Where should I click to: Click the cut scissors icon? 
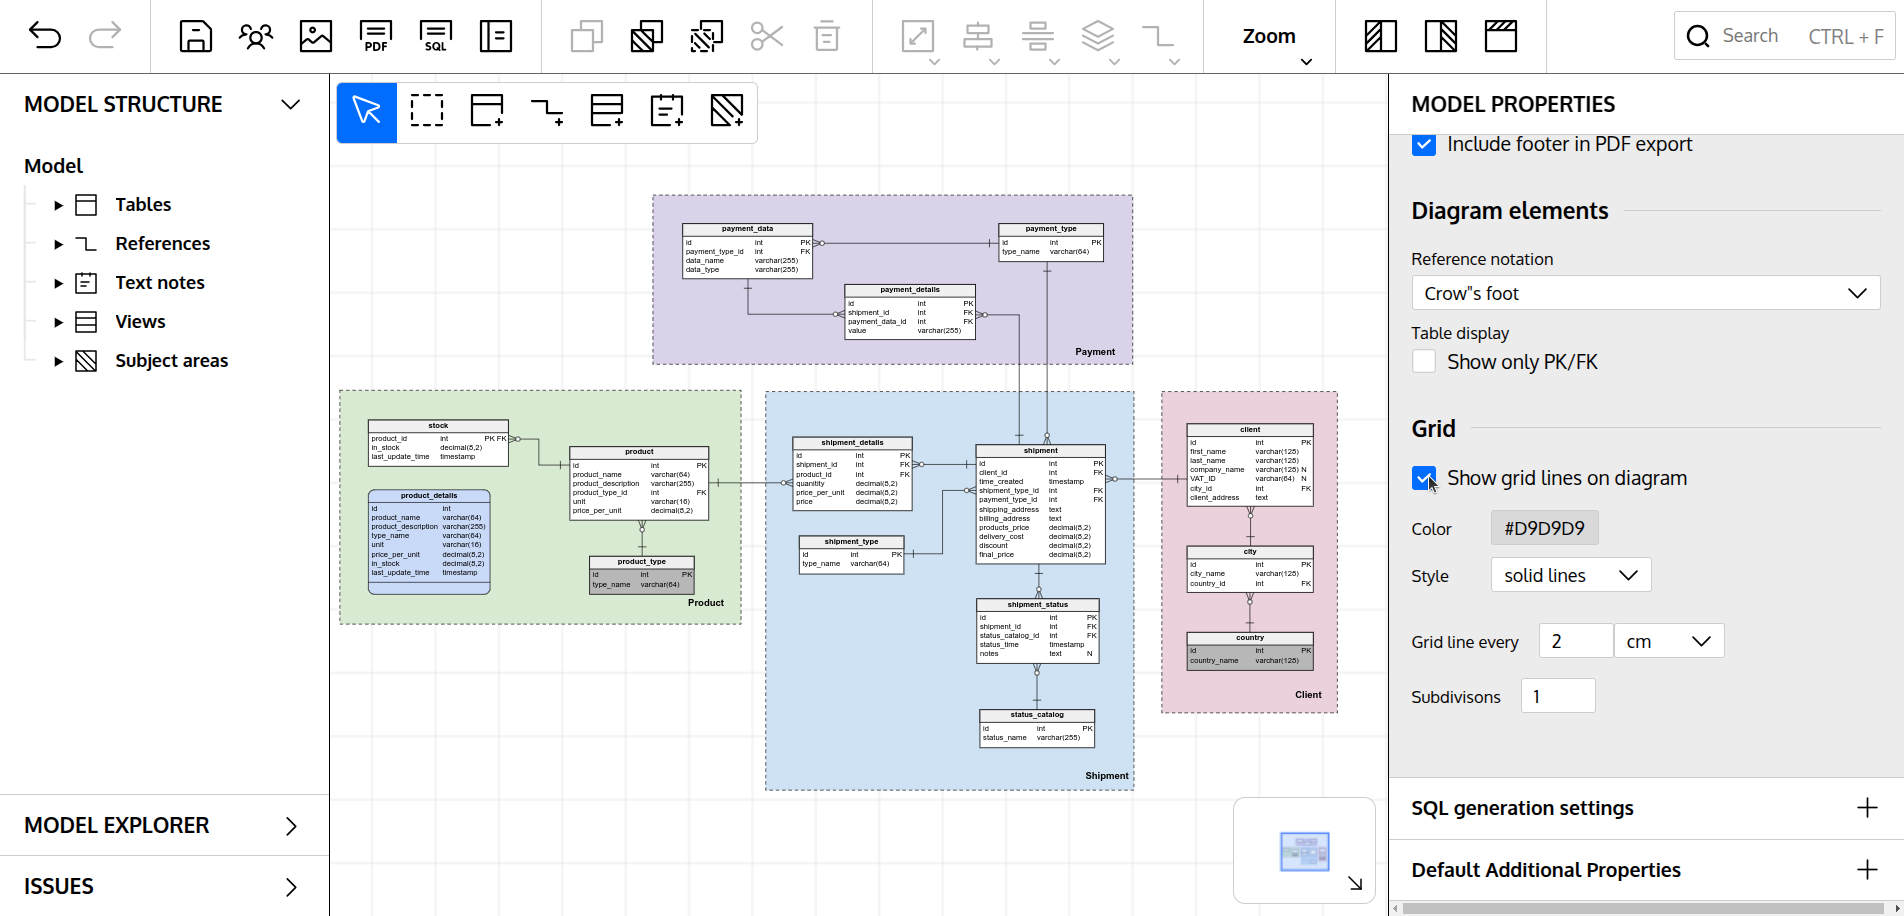tap(767, 36)
